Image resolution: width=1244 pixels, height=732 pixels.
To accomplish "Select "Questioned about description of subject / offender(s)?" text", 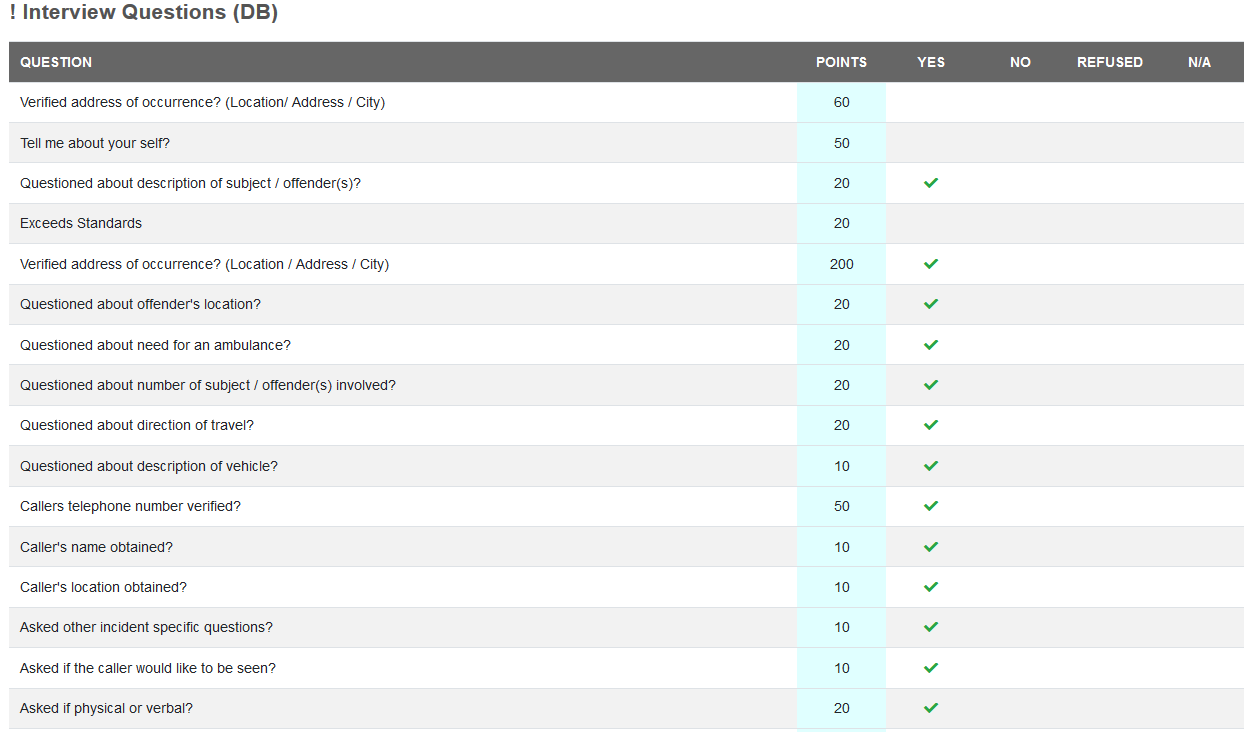I will (x=190, y=183).
